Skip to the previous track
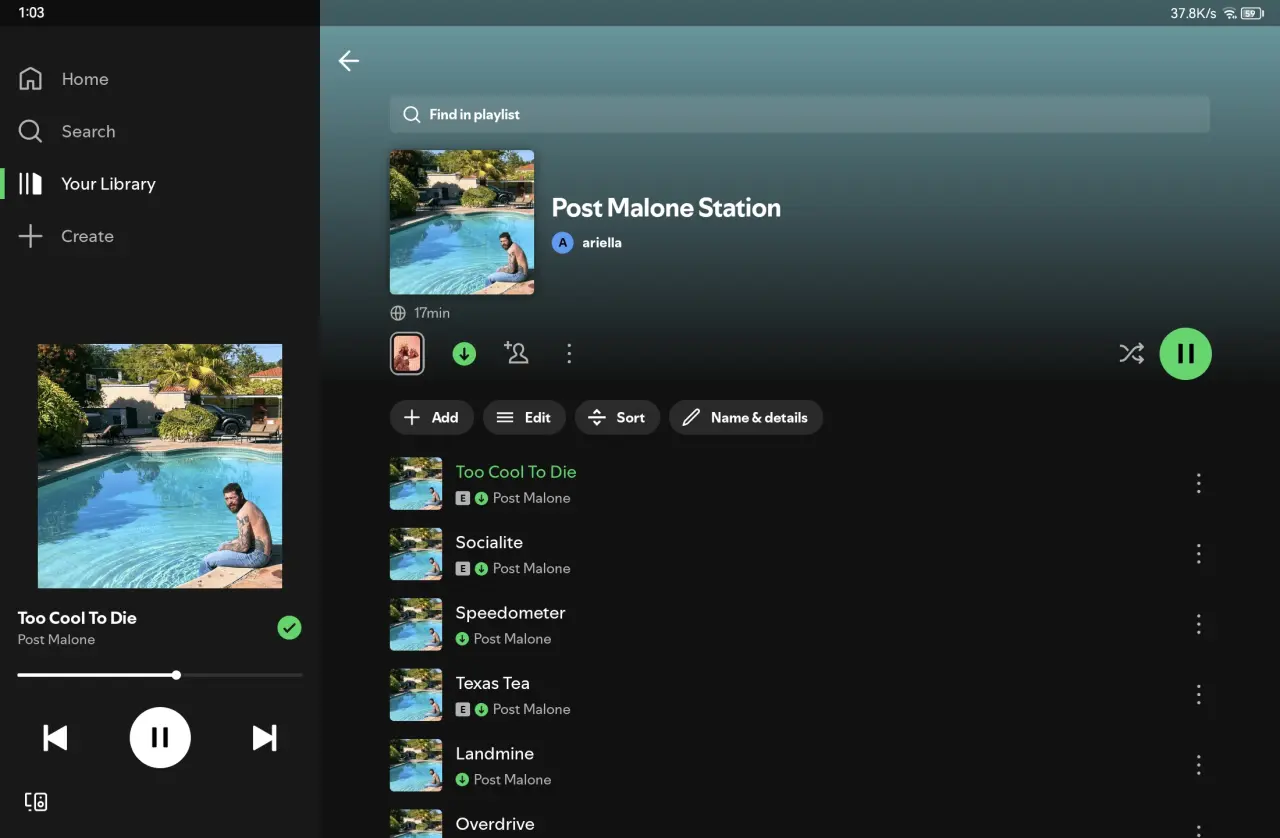Viewport: 1280px width, 838px height. tap(55, 738)
